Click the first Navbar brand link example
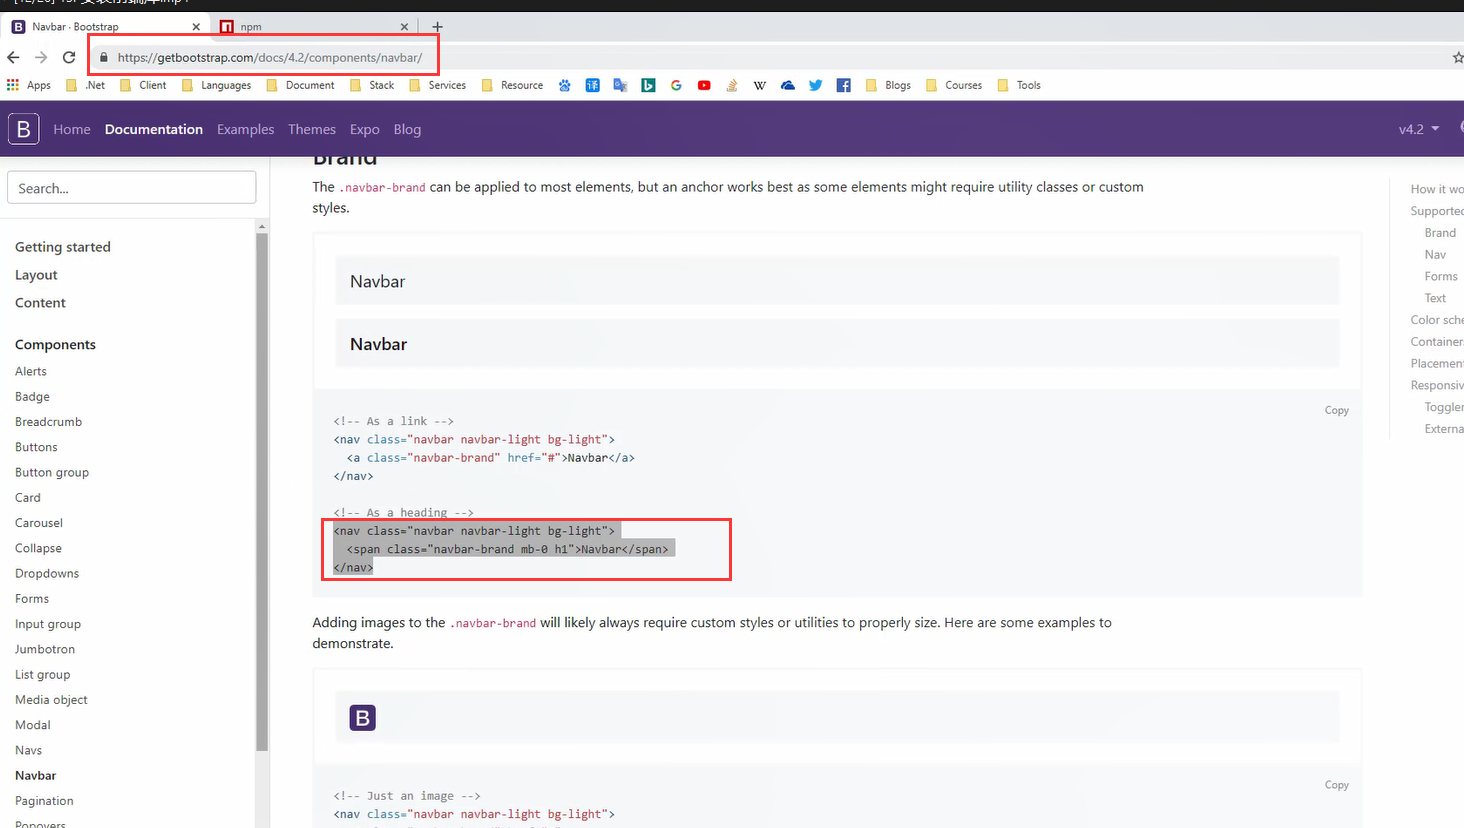The height and width of the screenshot is (828, 1464). pyautogui.click(x=378, y=282)
